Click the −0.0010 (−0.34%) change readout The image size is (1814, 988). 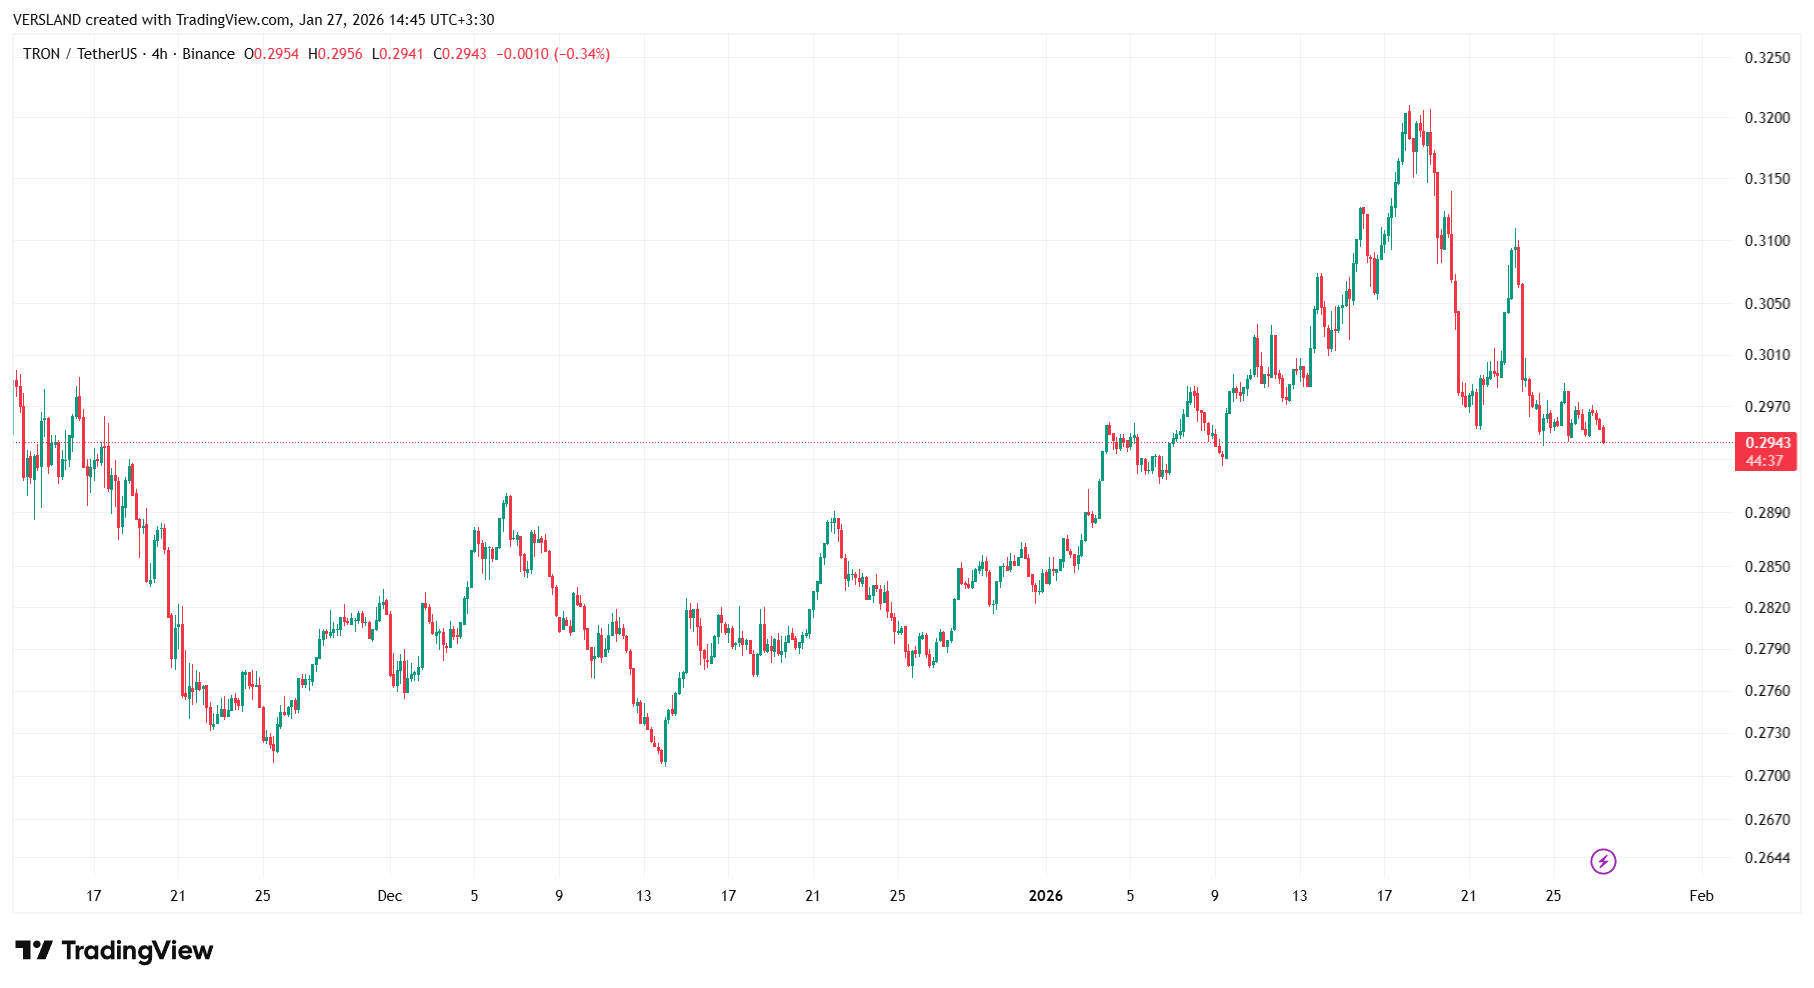pyautogui.click(x=553, y=54)
